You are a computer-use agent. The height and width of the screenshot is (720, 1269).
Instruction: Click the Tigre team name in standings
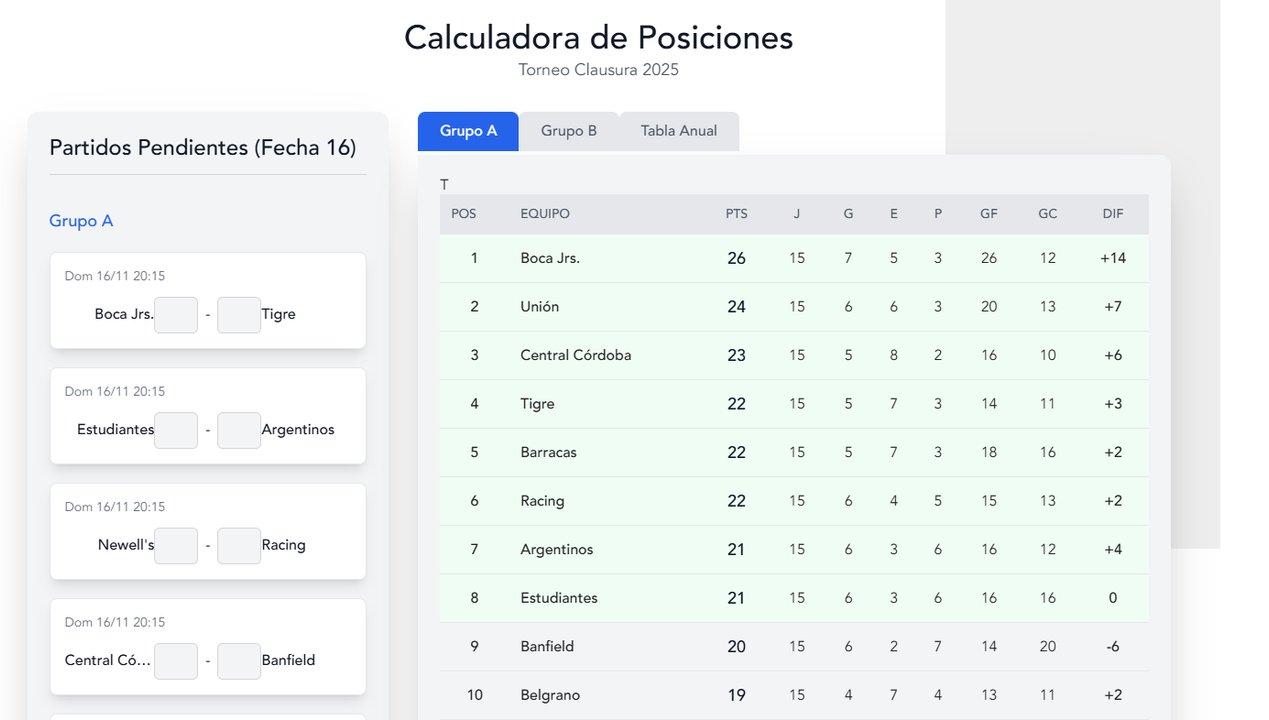(x=537, y=403)
